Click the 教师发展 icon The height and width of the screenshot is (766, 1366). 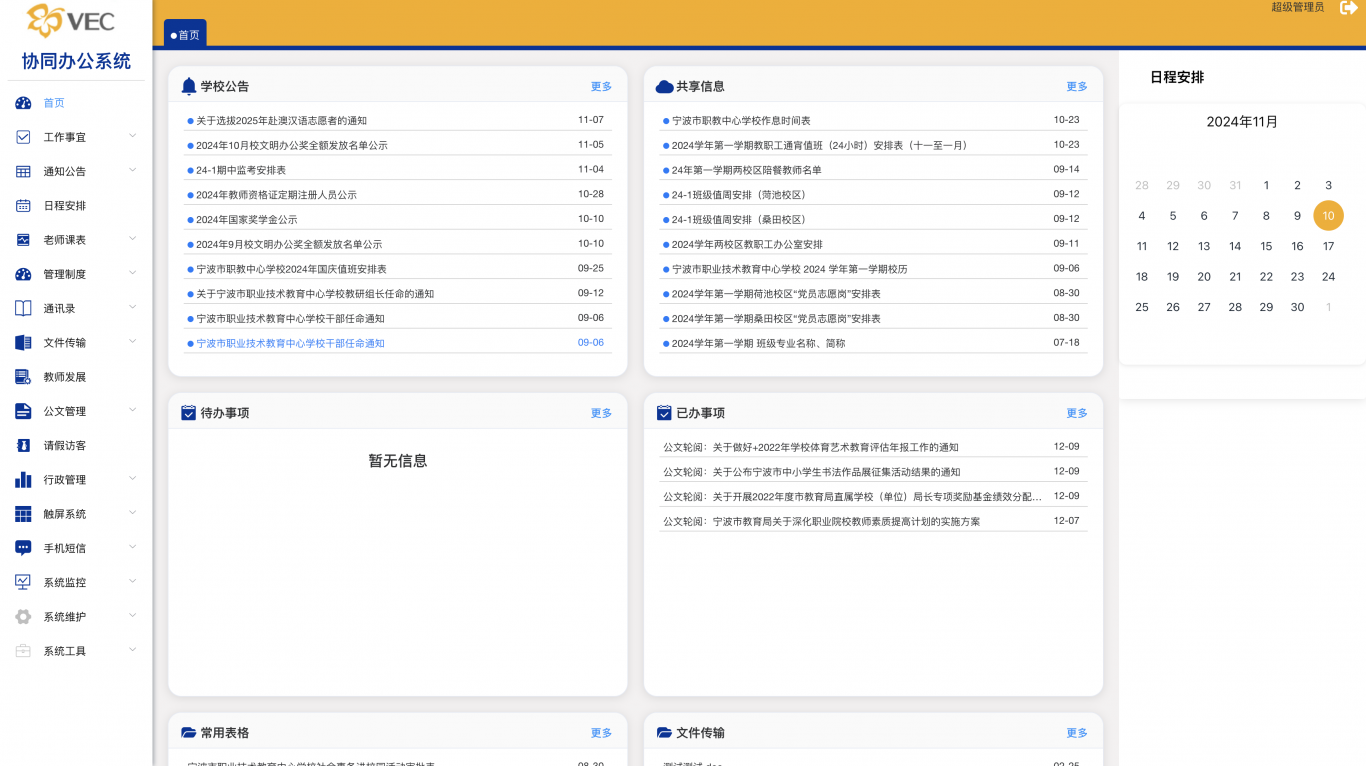click(x=23, y=377)
